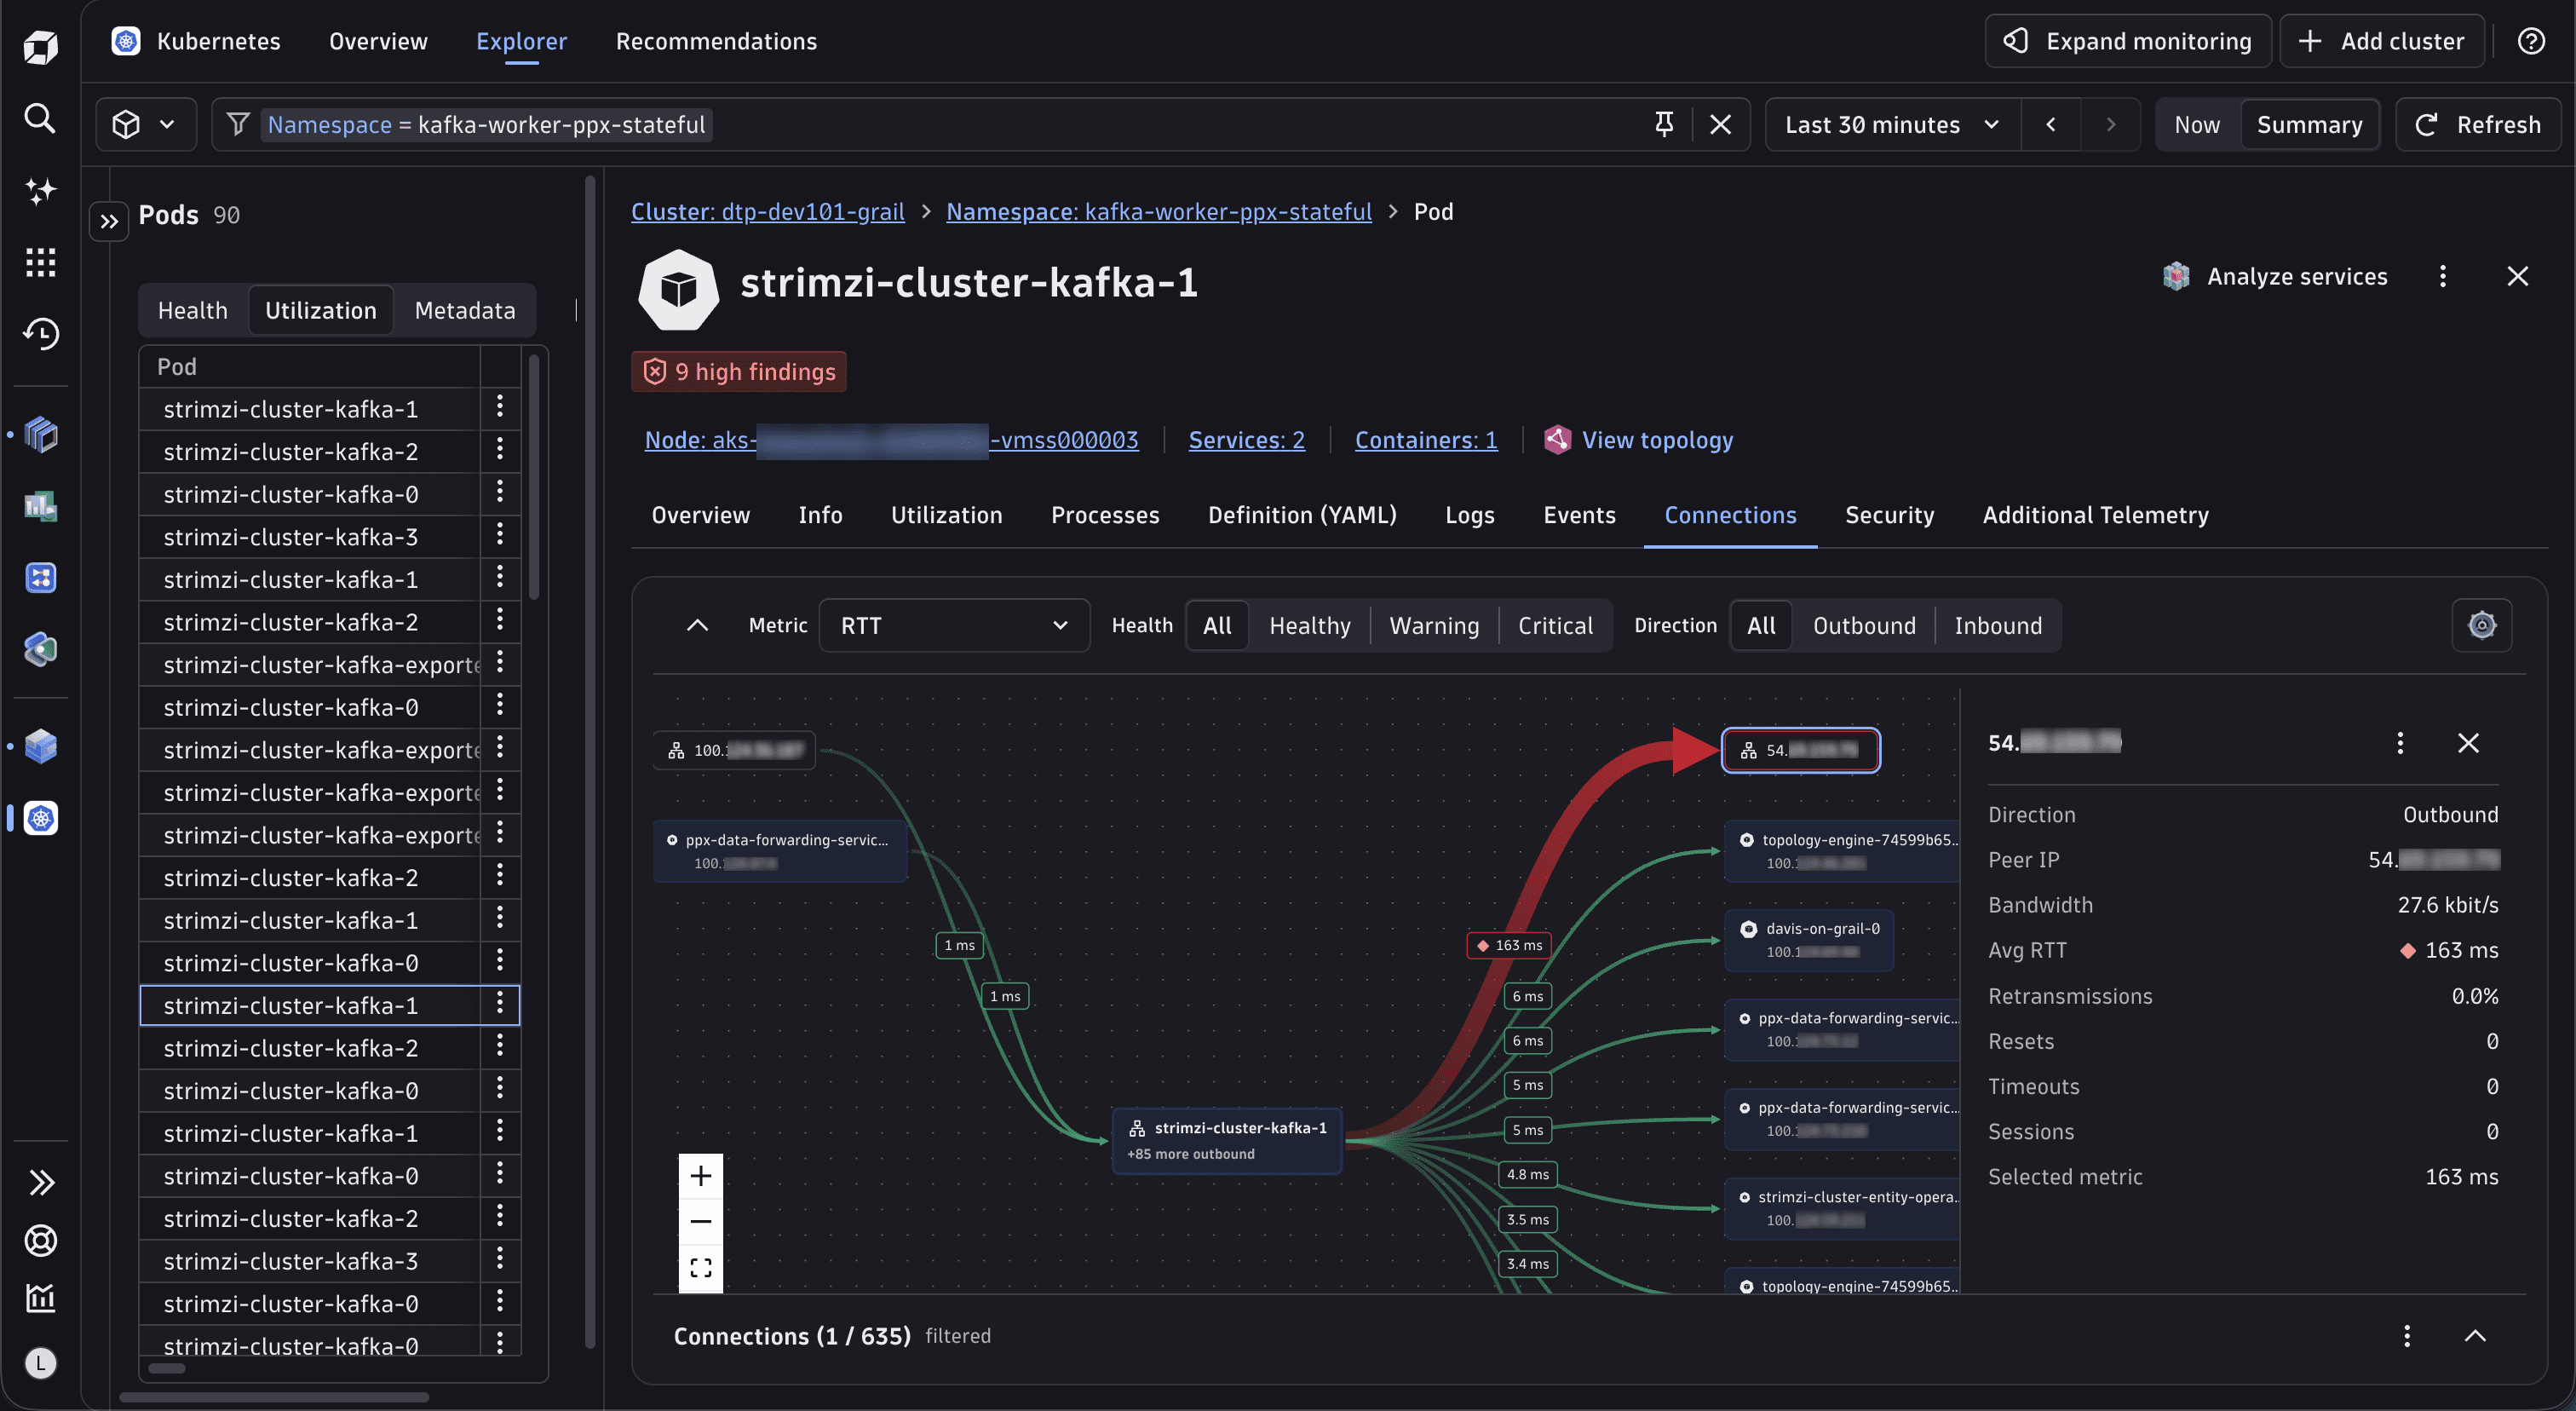The height and width of the screenshot is (1411, 2576).
Task: Expand the Pods list panel
Action: pos(109,221)
